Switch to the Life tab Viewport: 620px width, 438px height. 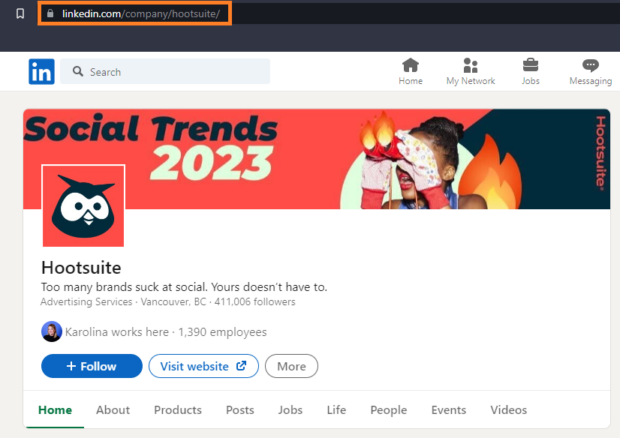pos(336,410)
